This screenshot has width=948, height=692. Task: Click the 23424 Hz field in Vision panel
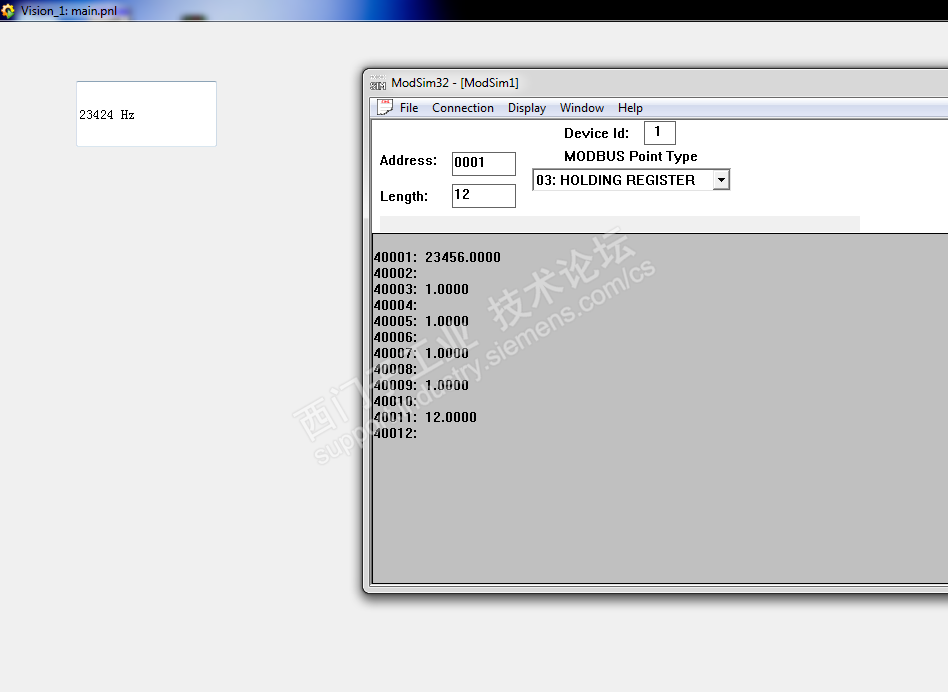146,114
